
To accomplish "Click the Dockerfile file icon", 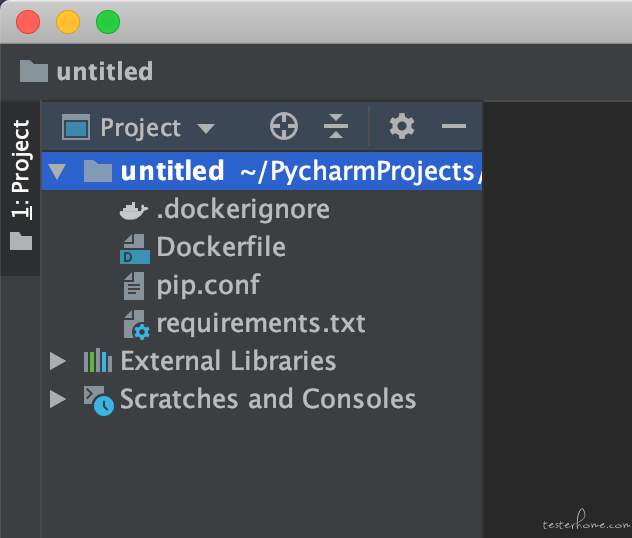I will pos(135,249).
